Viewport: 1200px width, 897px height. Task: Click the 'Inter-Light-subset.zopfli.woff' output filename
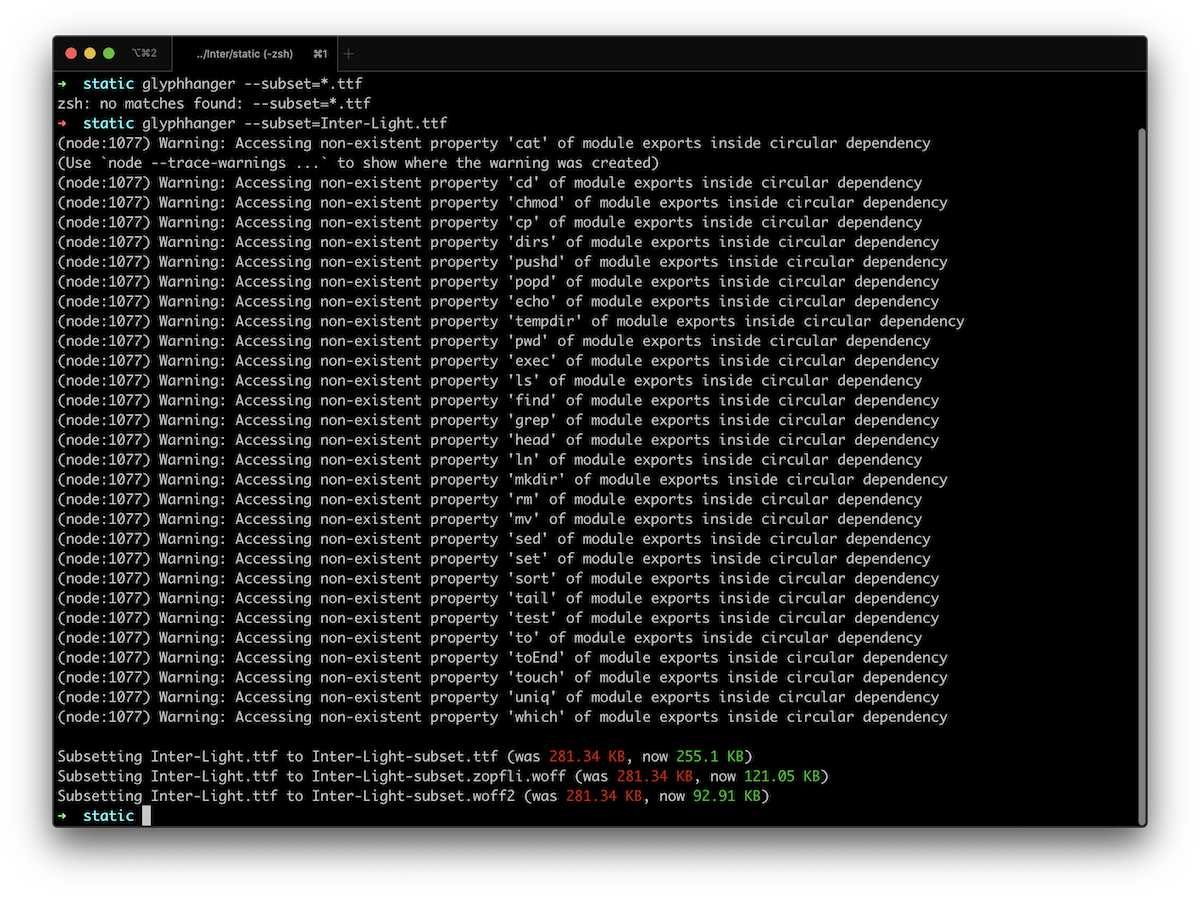click(x=439, y=776)
